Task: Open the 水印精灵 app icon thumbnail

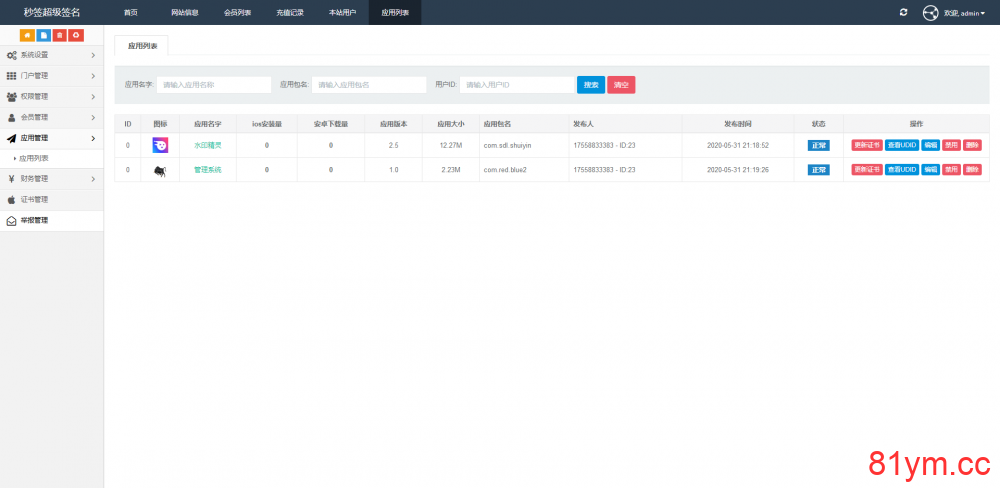Action: 160,145
